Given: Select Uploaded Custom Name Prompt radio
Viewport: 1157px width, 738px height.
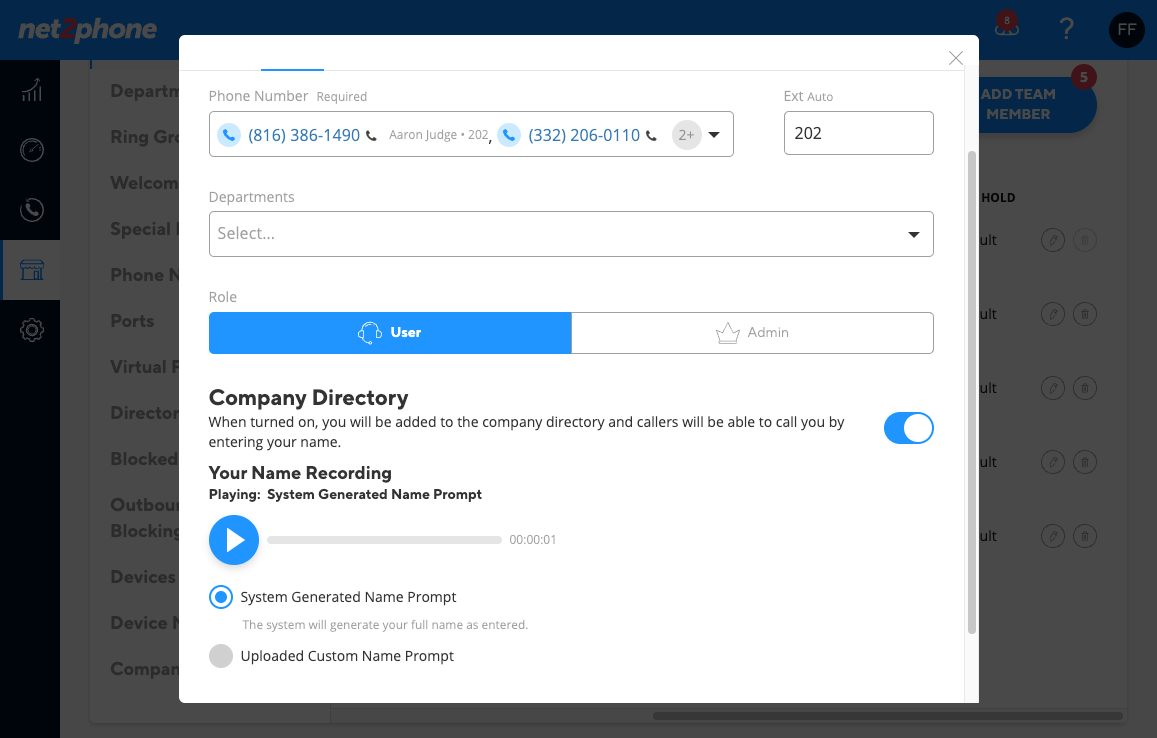Looking at the screenshot, I should tap(221, 655).
